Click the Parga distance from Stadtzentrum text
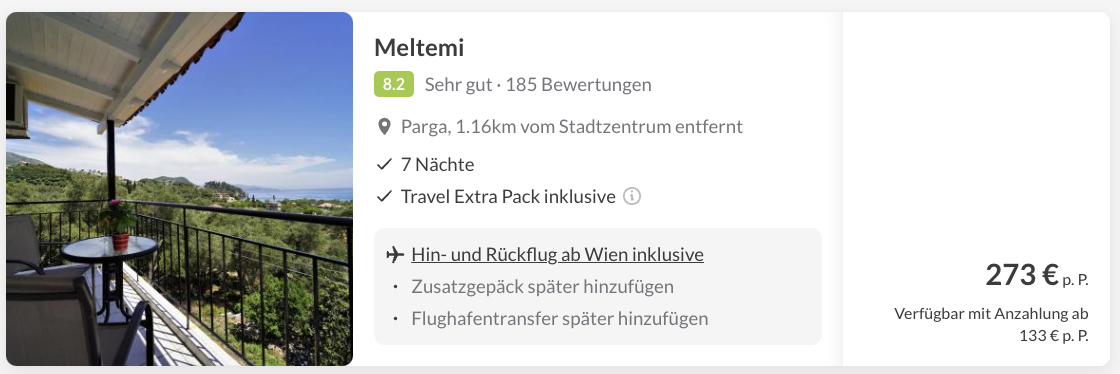The width and height of the screenshot is (1120, 374). 571,127
